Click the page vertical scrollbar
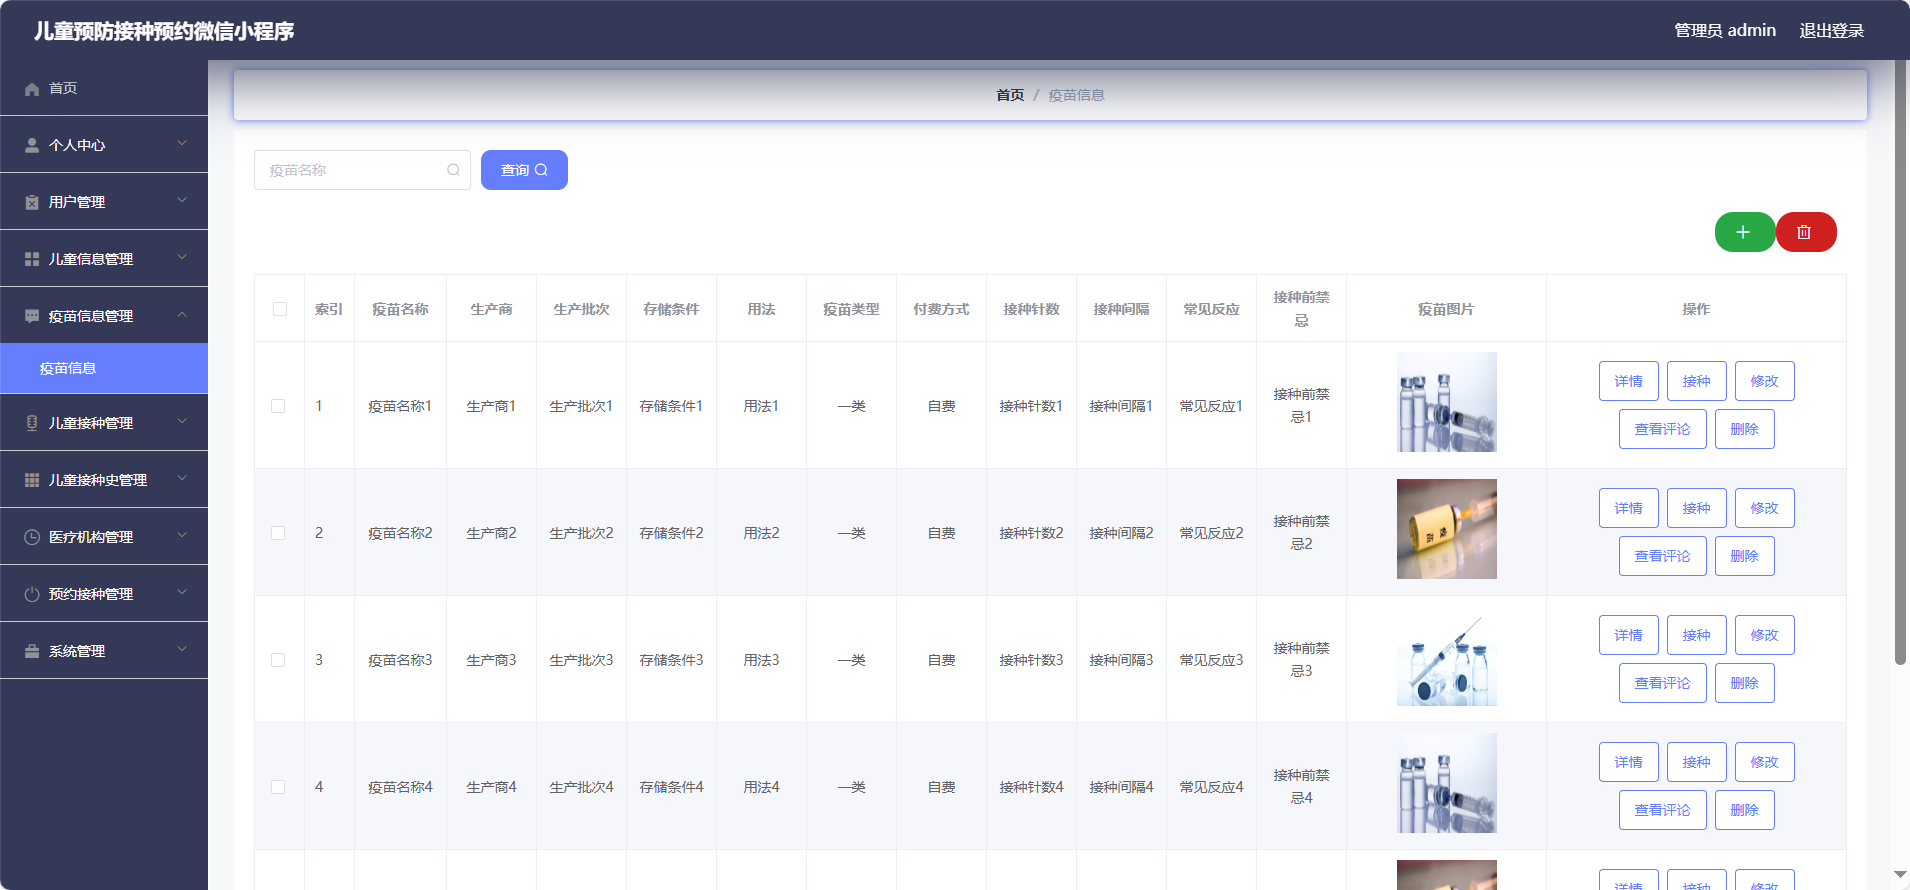The image size is (1910, 890). point(1901,362)
